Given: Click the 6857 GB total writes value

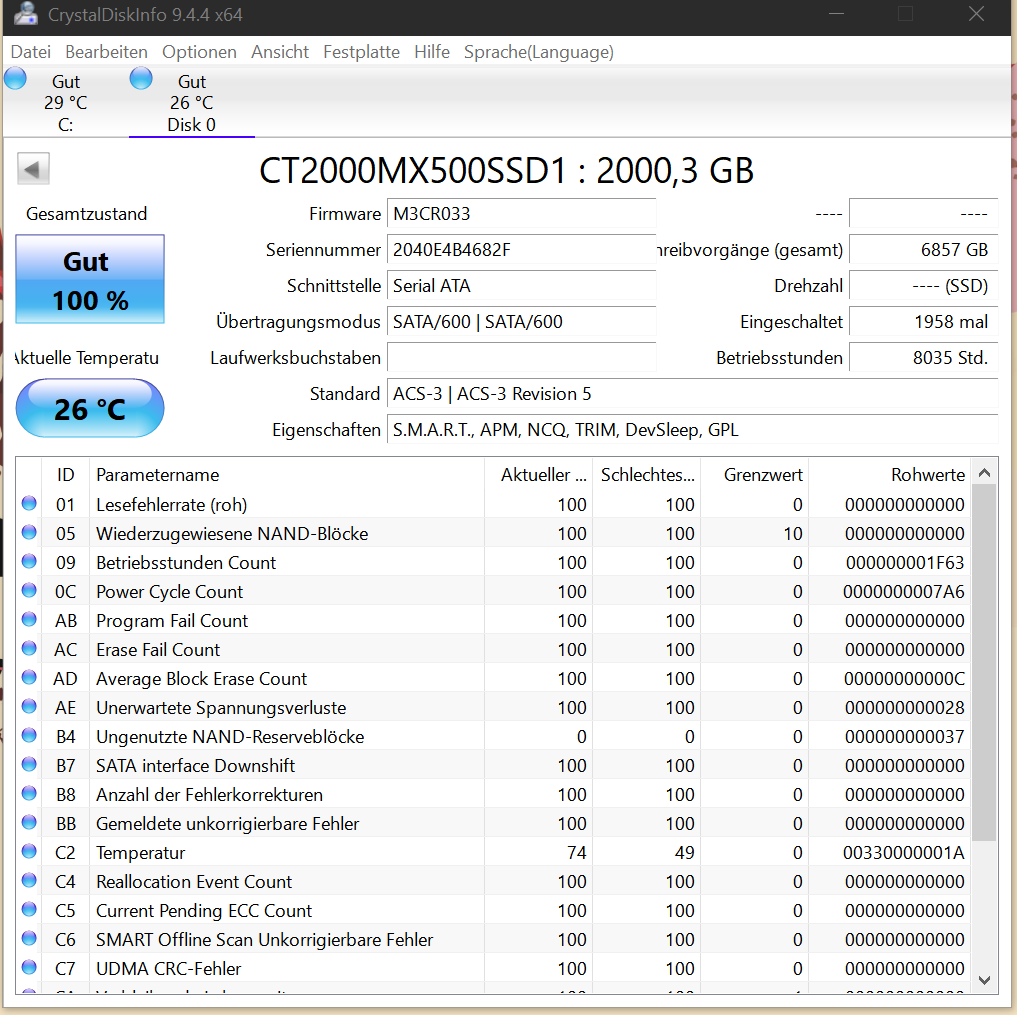Looking at the screenshot, I should coord(924,250).
